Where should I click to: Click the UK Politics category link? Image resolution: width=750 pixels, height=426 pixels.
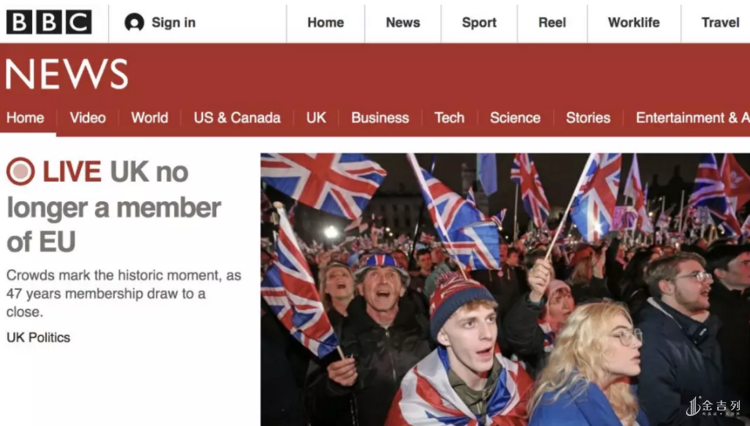click(38, 338)
